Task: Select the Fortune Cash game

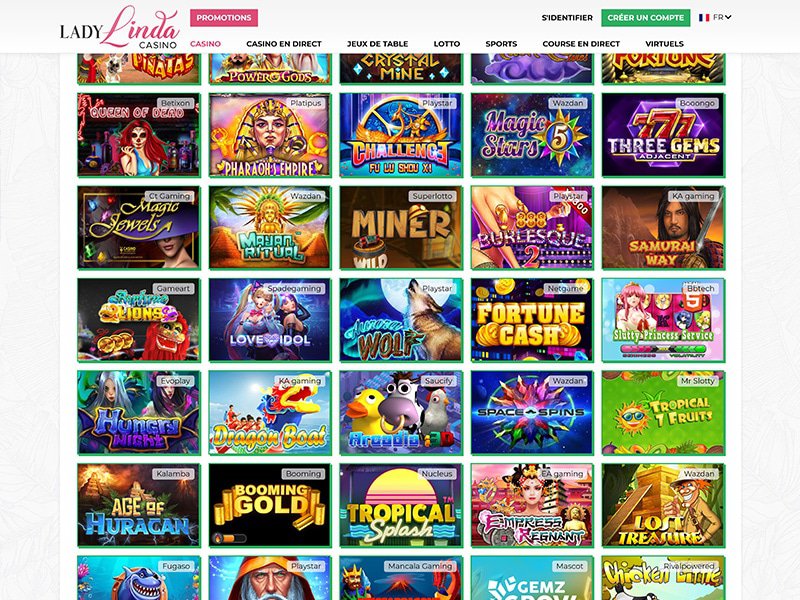Action: [x=532, y=320]
